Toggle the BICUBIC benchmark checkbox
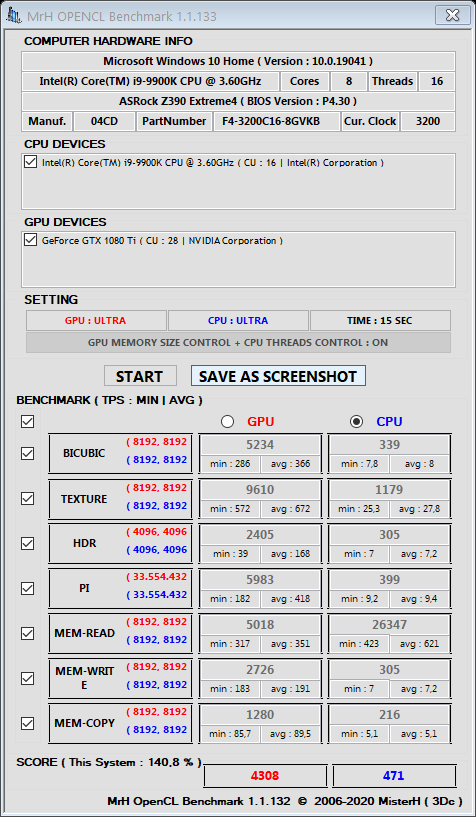The width and height of the screenshot is (476, 817). (28, 454)
